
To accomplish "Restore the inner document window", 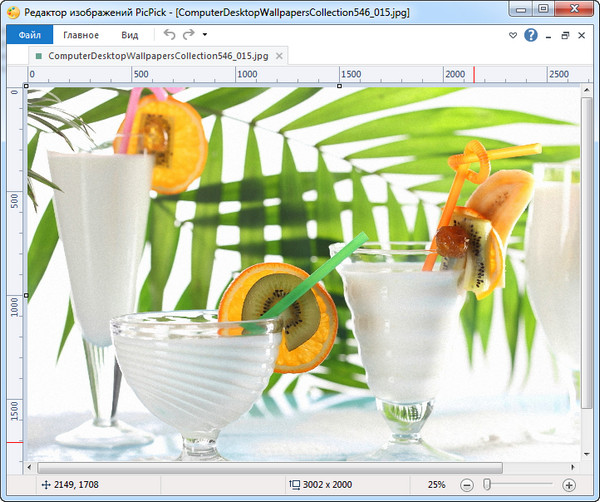I will [x=565, y=35].
